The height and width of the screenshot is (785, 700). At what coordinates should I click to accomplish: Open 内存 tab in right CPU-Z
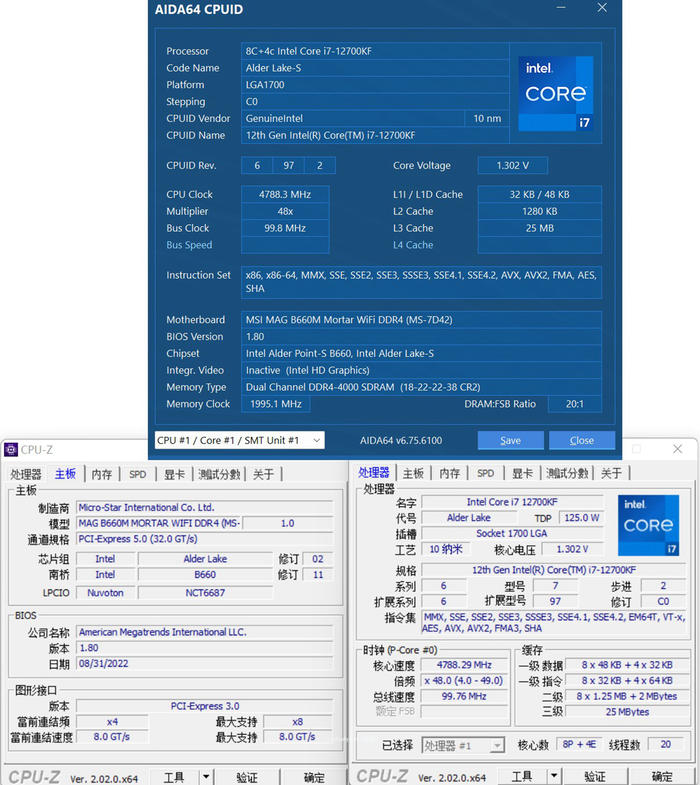[450, 473]
